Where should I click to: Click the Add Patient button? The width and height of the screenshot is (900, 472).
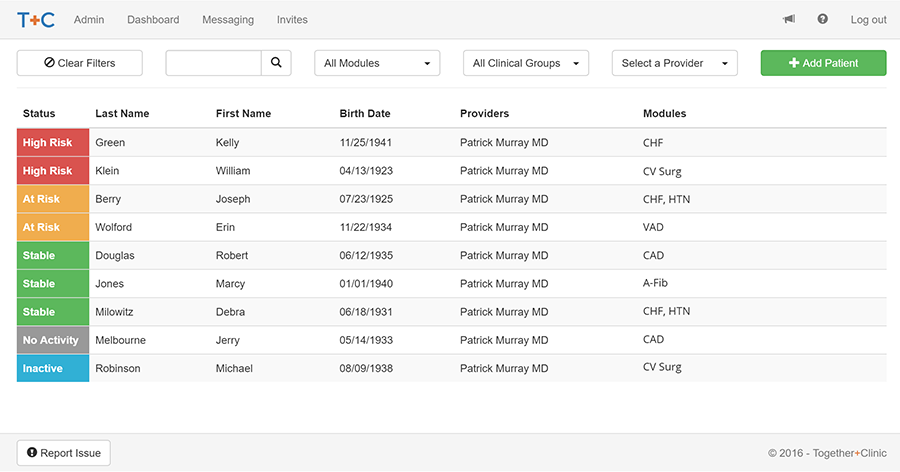[823, 63]
